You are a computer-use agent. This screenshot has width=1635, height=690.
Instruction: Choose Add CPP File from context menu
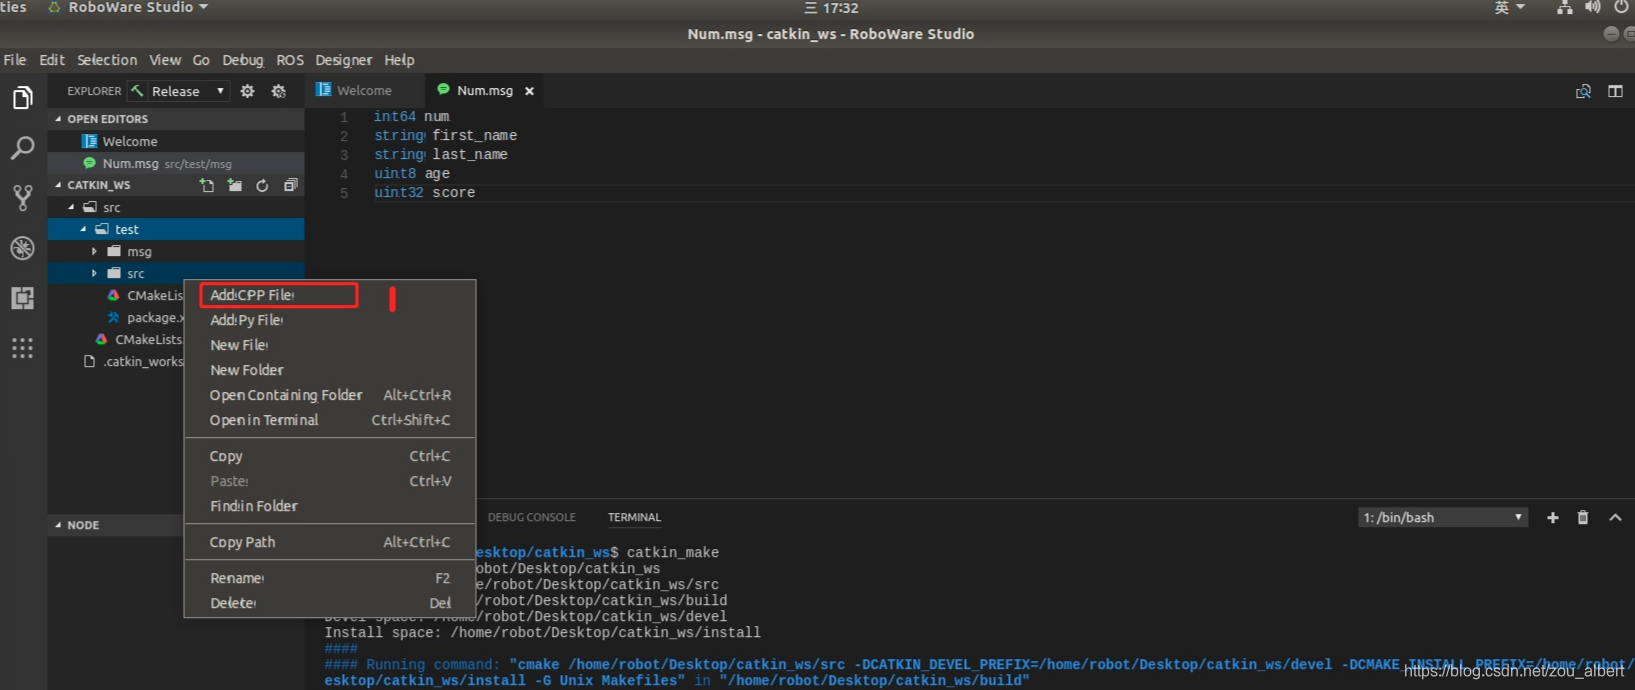[329, 295]
